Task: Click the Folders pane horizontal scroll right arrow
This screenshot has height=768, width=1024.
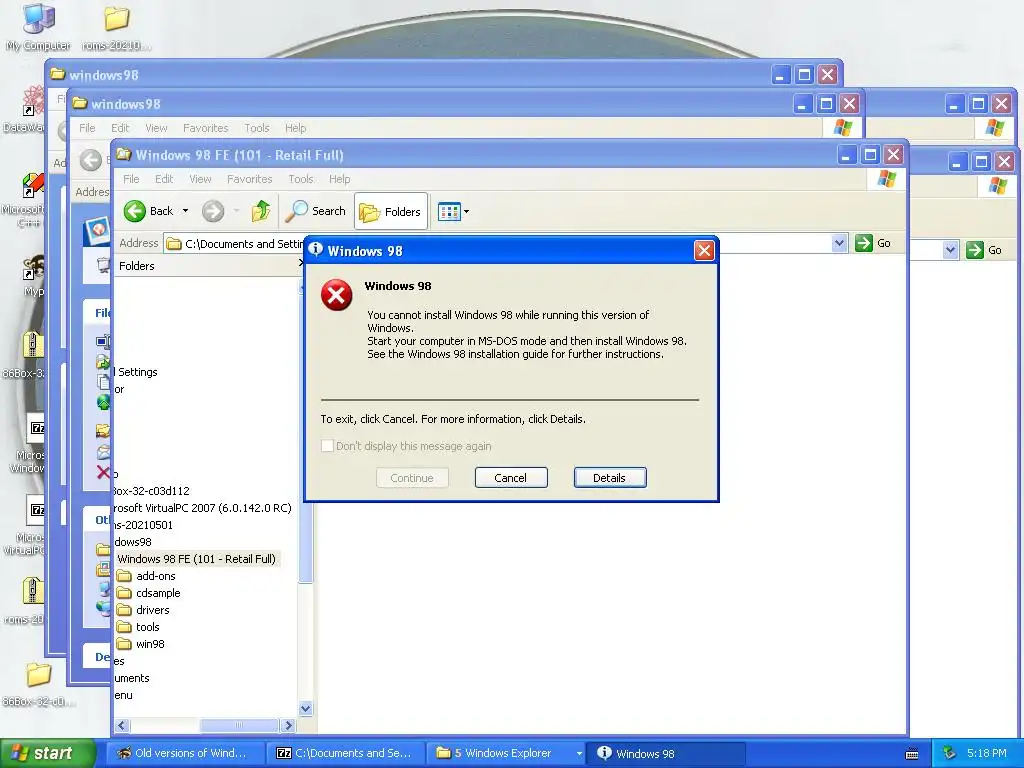Action: (287, 725)
